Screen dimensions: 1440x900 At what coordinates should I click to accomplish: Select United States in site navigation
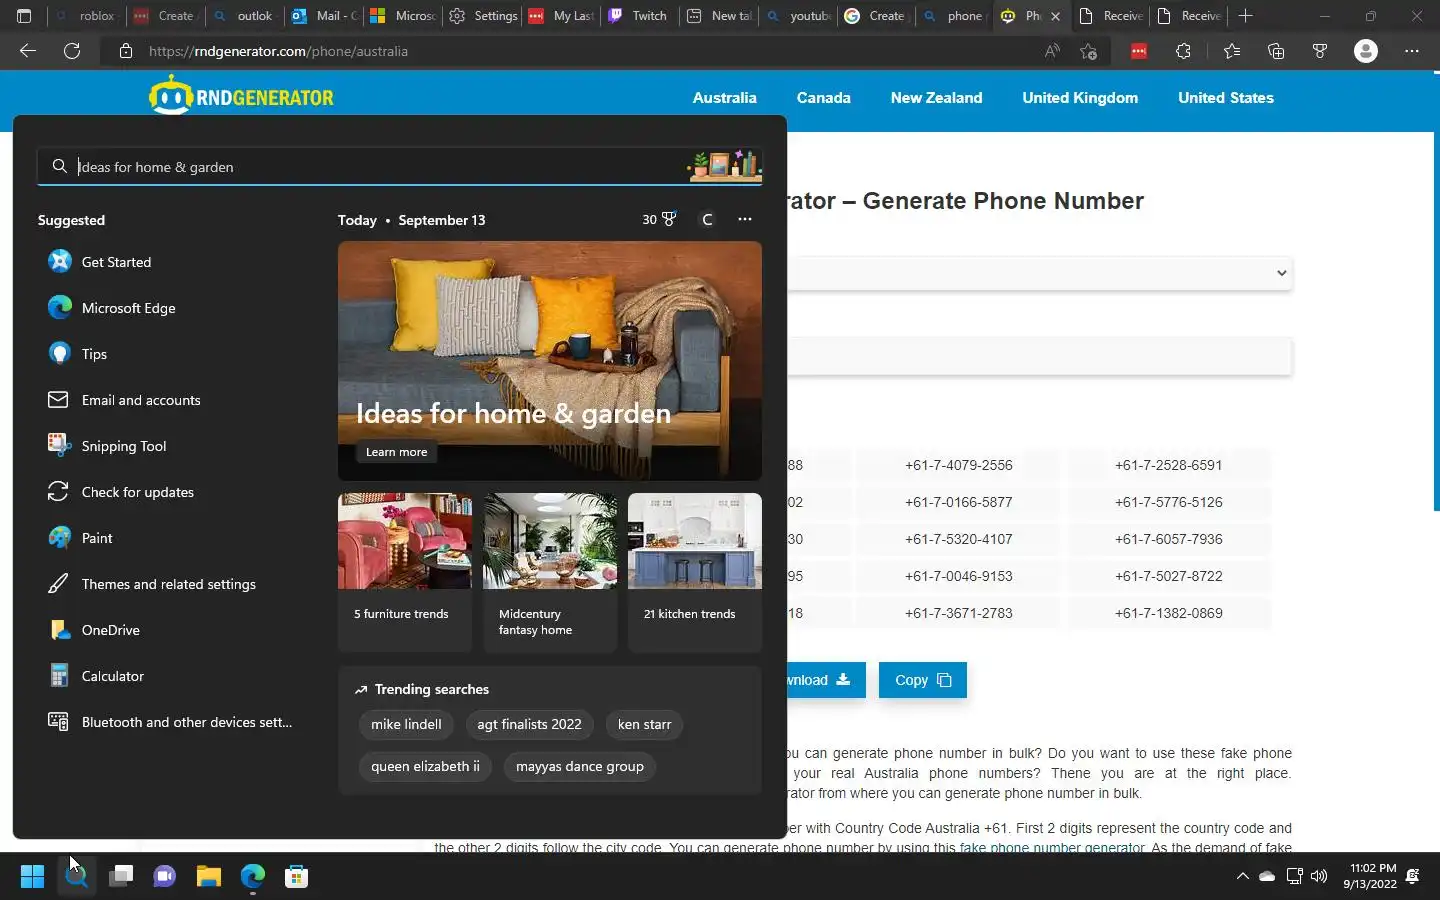click(x=1225, y=98)
